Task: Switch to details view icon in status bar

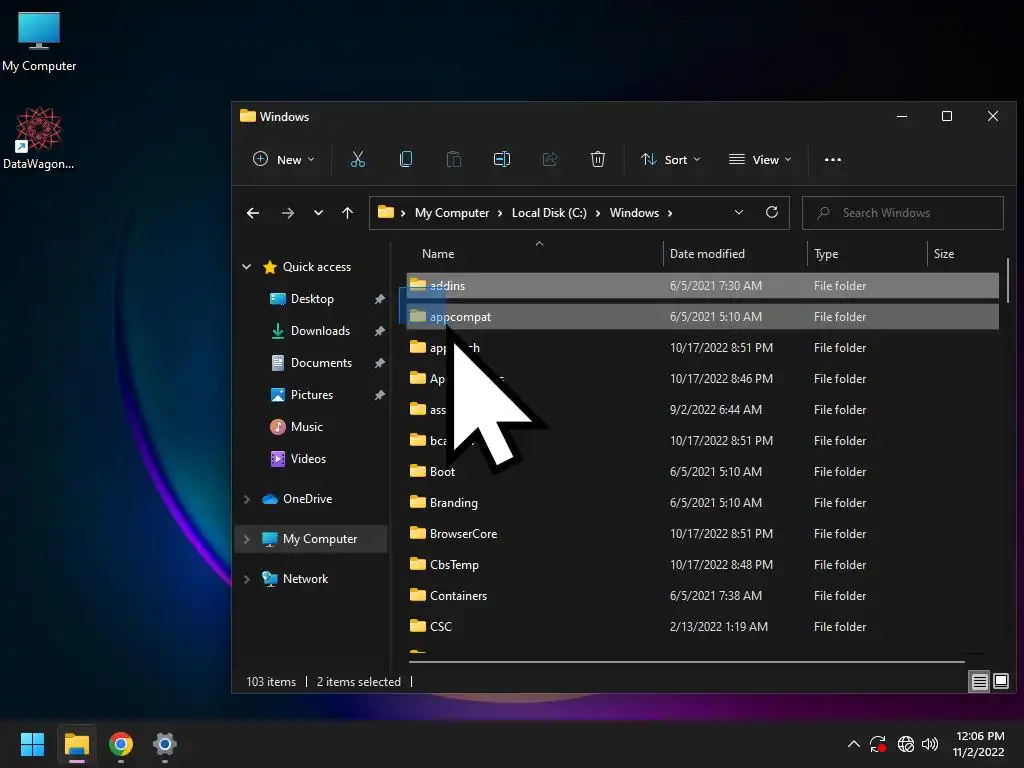Action: (980, 682)
